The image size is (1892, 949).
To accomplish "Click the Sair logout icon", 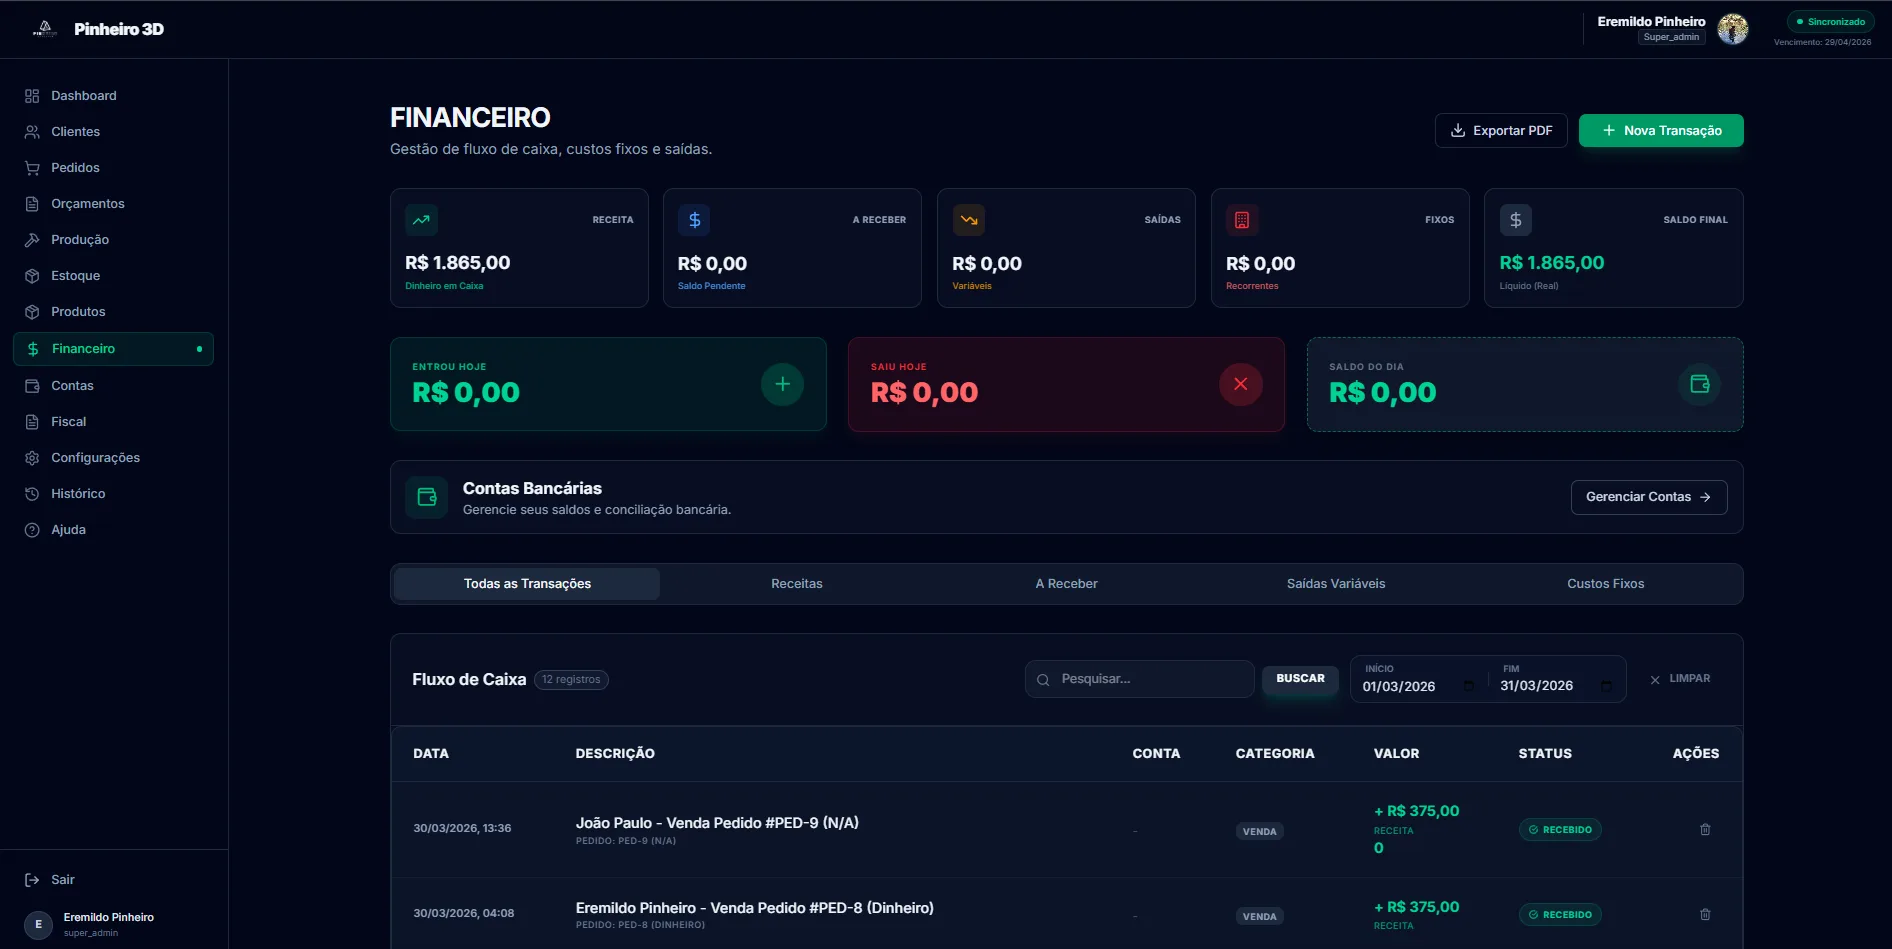I will coord(32,880).
